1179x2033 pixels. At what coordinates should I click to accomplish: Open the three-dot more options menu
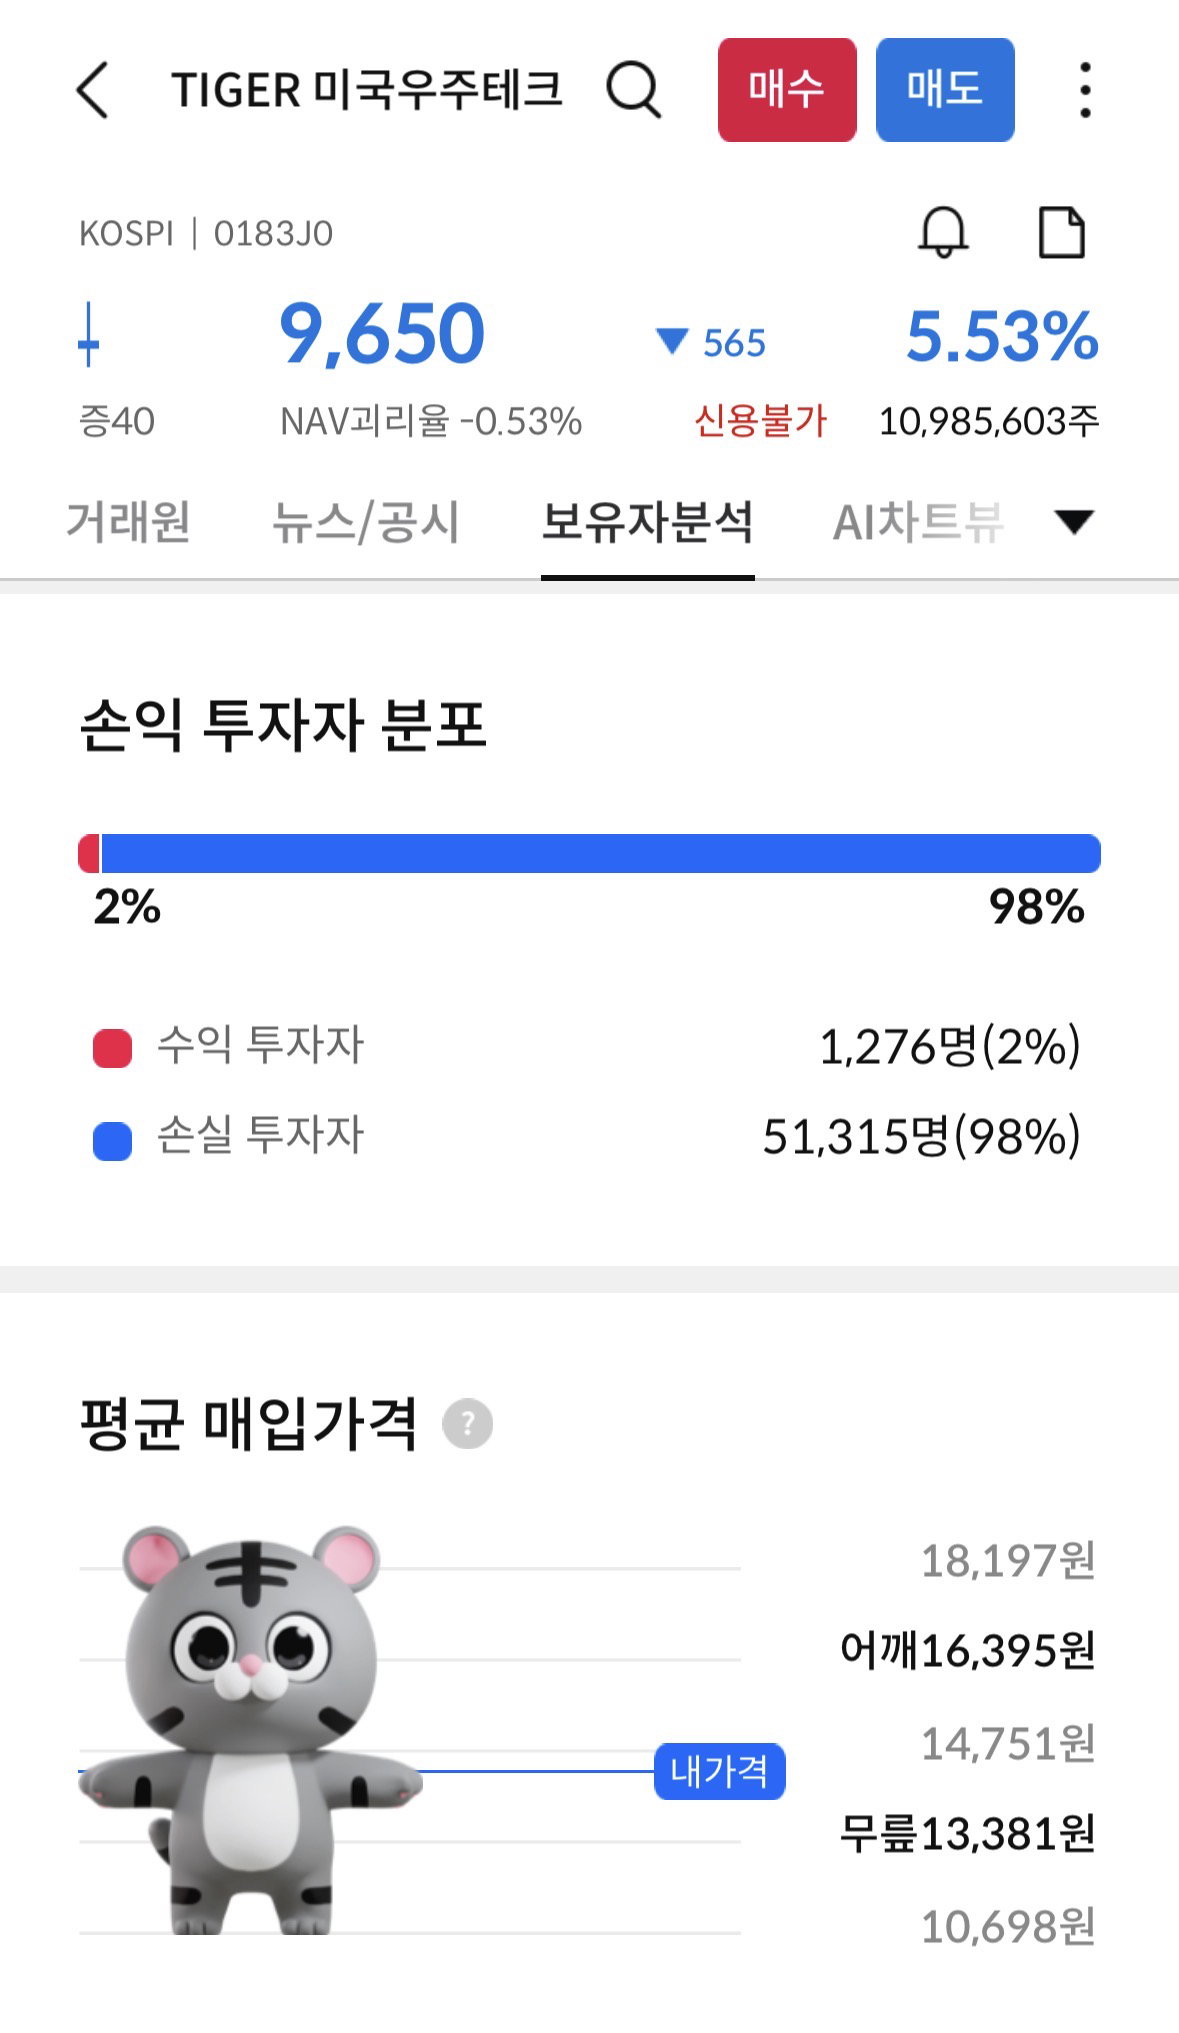[1085, 90]
